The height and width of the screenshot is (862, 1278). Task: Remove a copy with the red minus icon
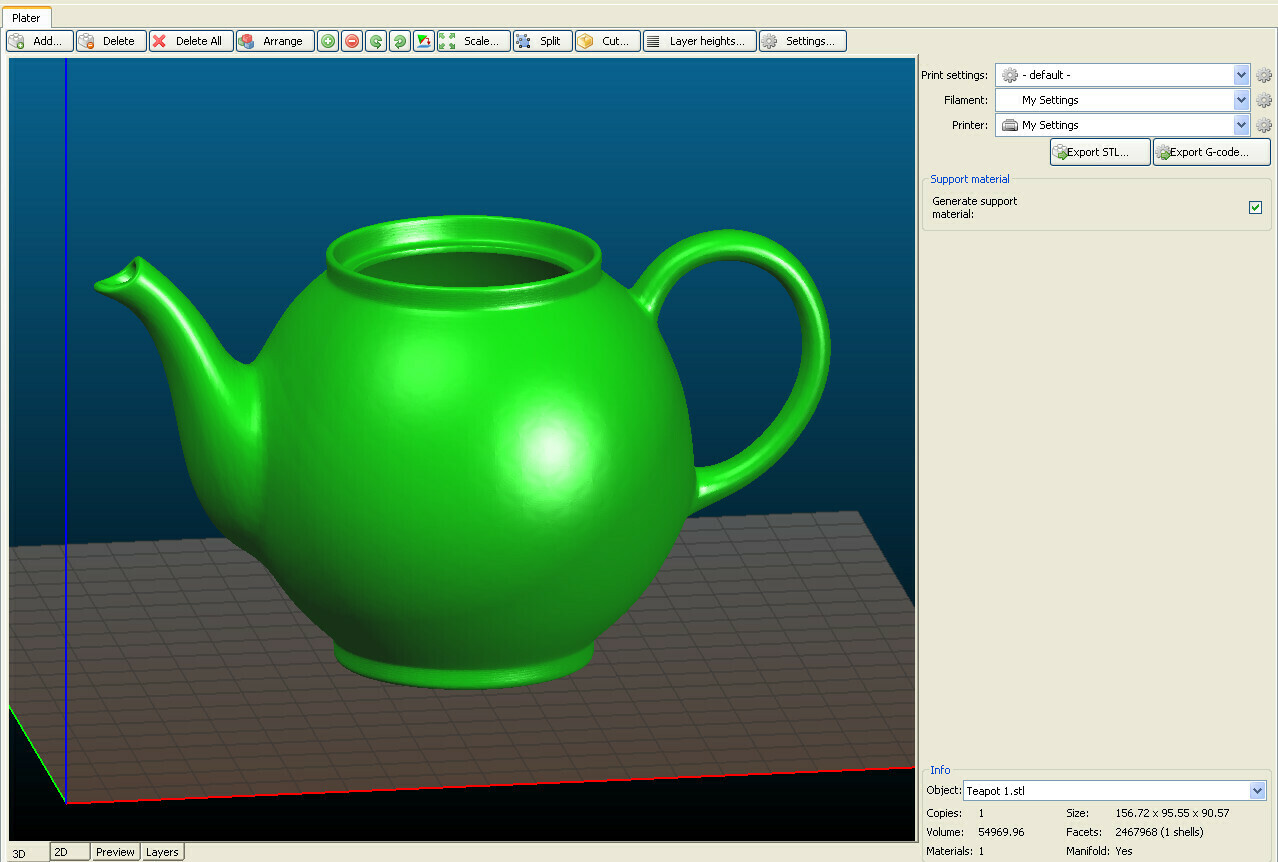tap(352, 41)
